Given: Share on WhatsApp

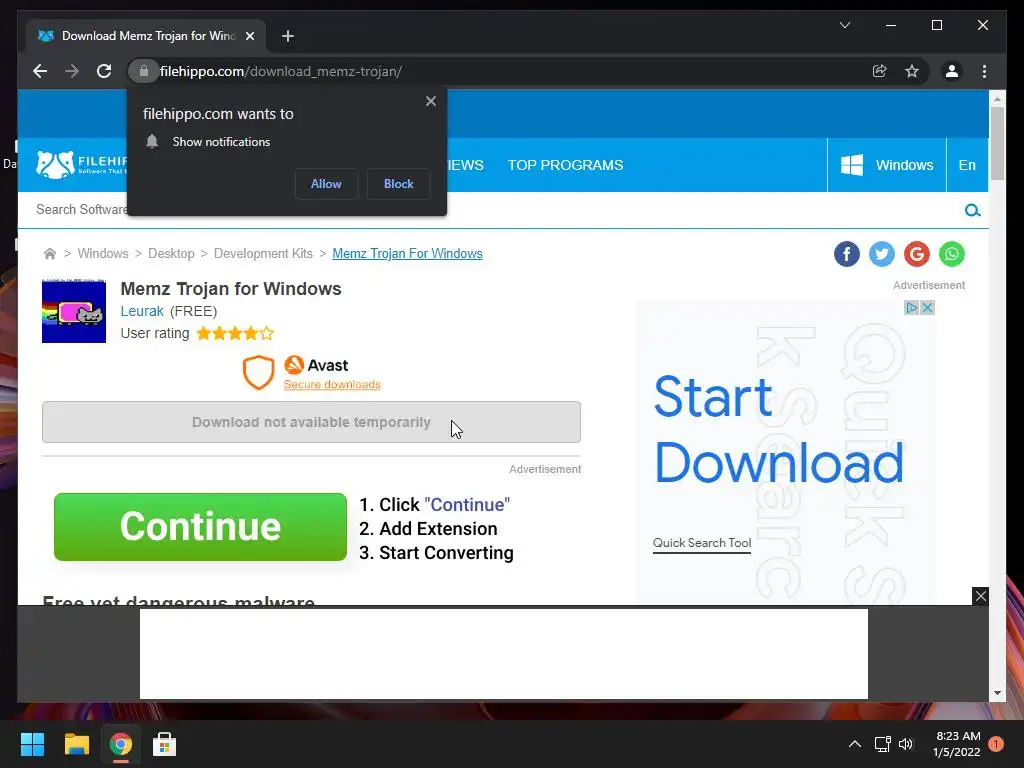Looking at the screenshot, I should [x=952, y=254].
